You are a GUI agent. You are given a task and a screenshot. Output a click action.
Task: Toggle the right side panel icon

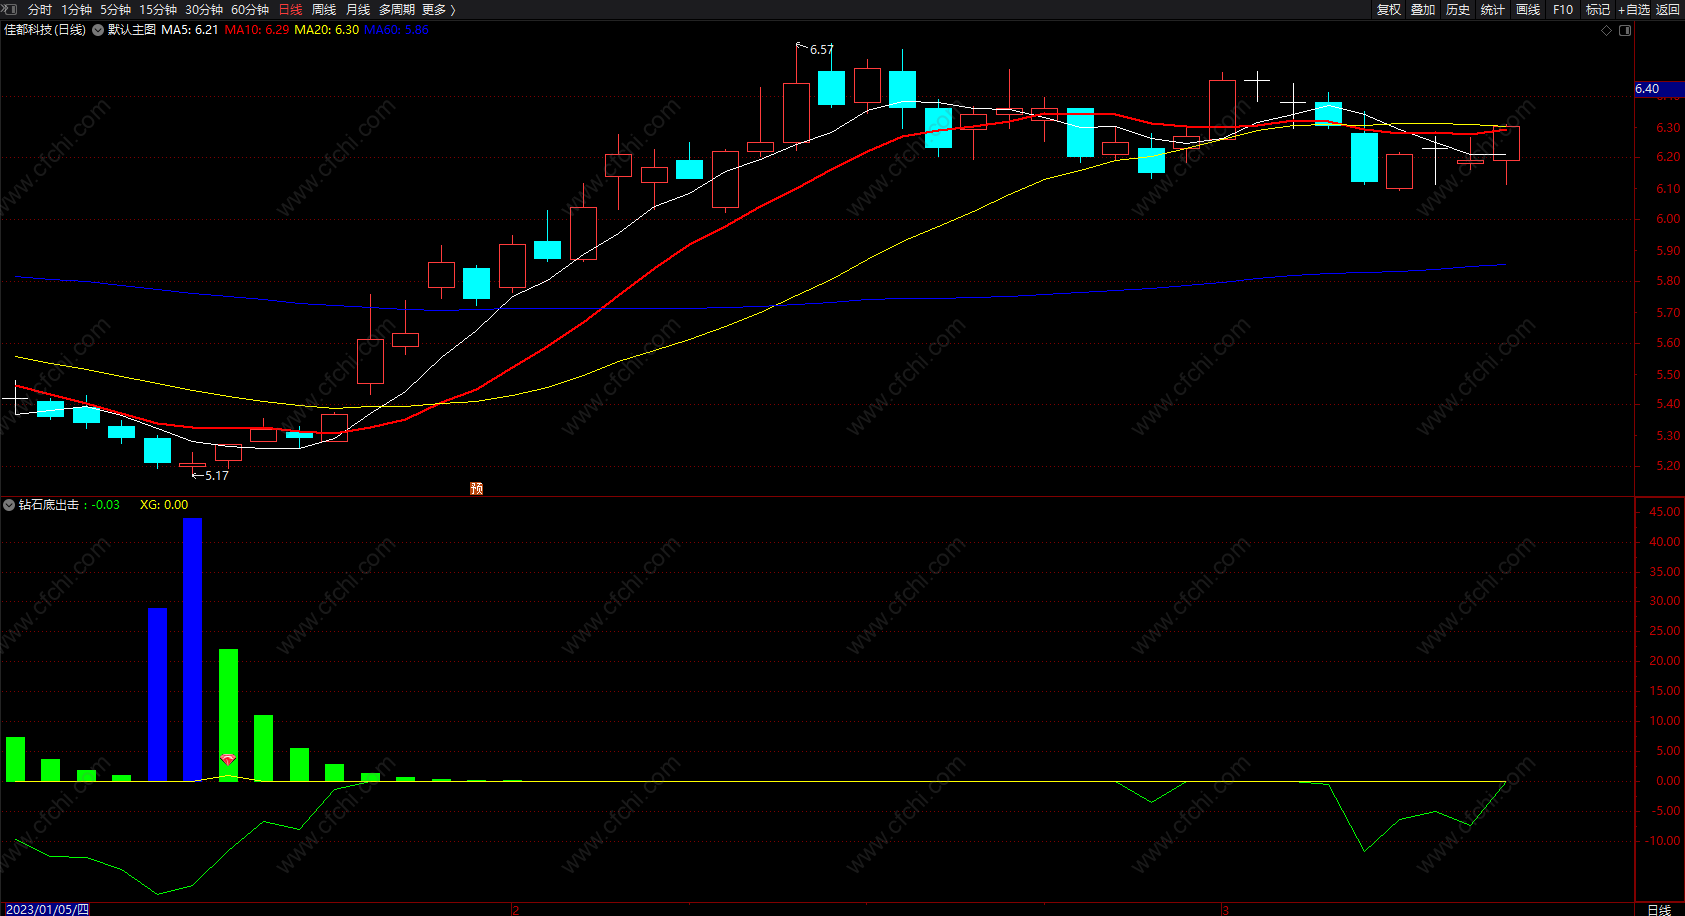tap(1625, 30)
